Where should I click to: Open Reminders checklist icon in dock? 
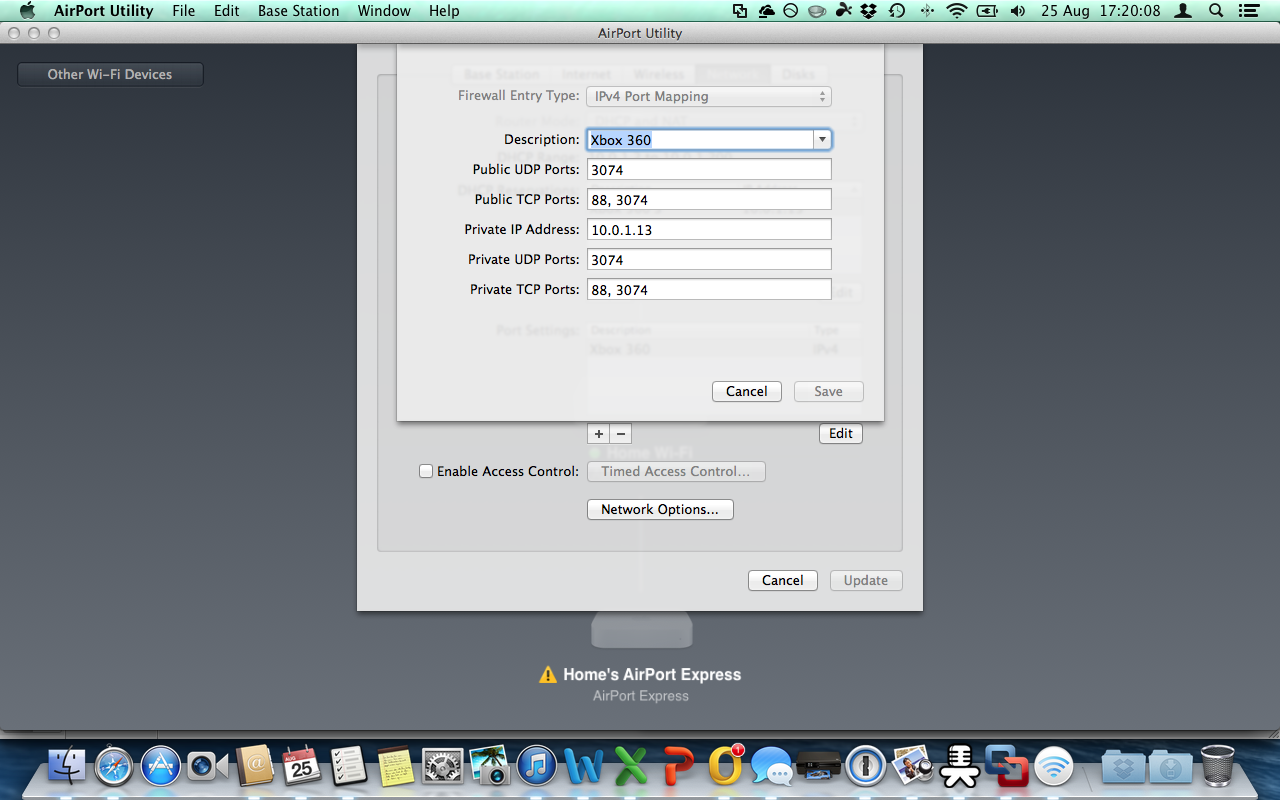click(x=348, y=766)
